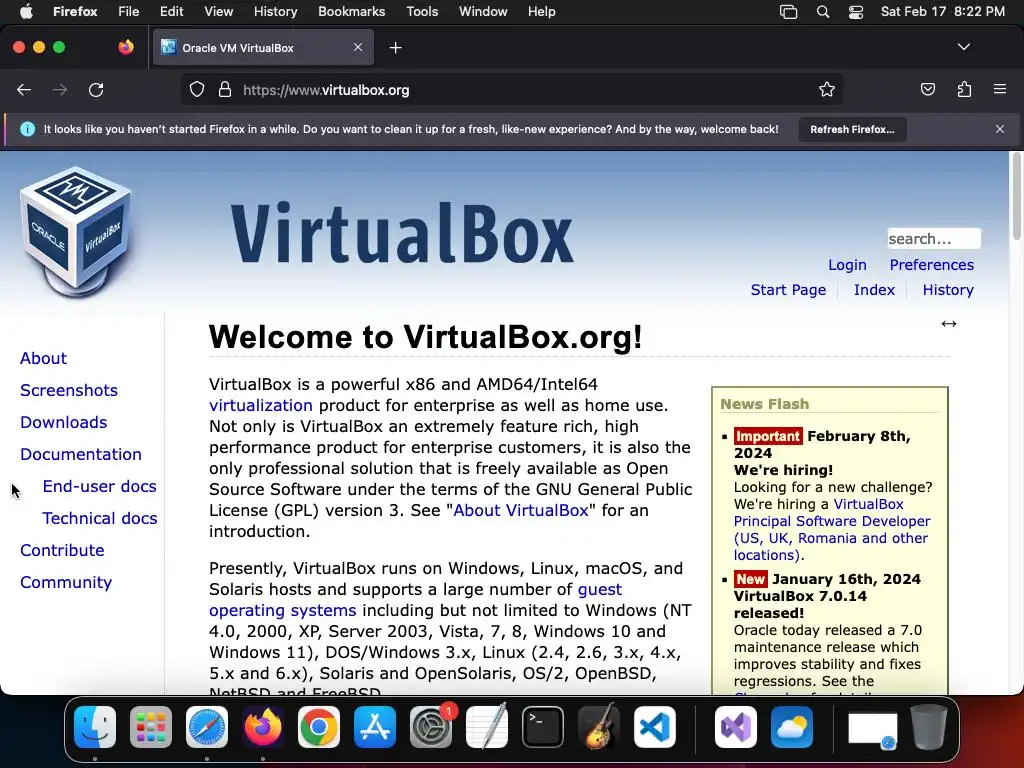Click the Firefox View pinned icon
1024x768 pixels.
click(126, 47)
